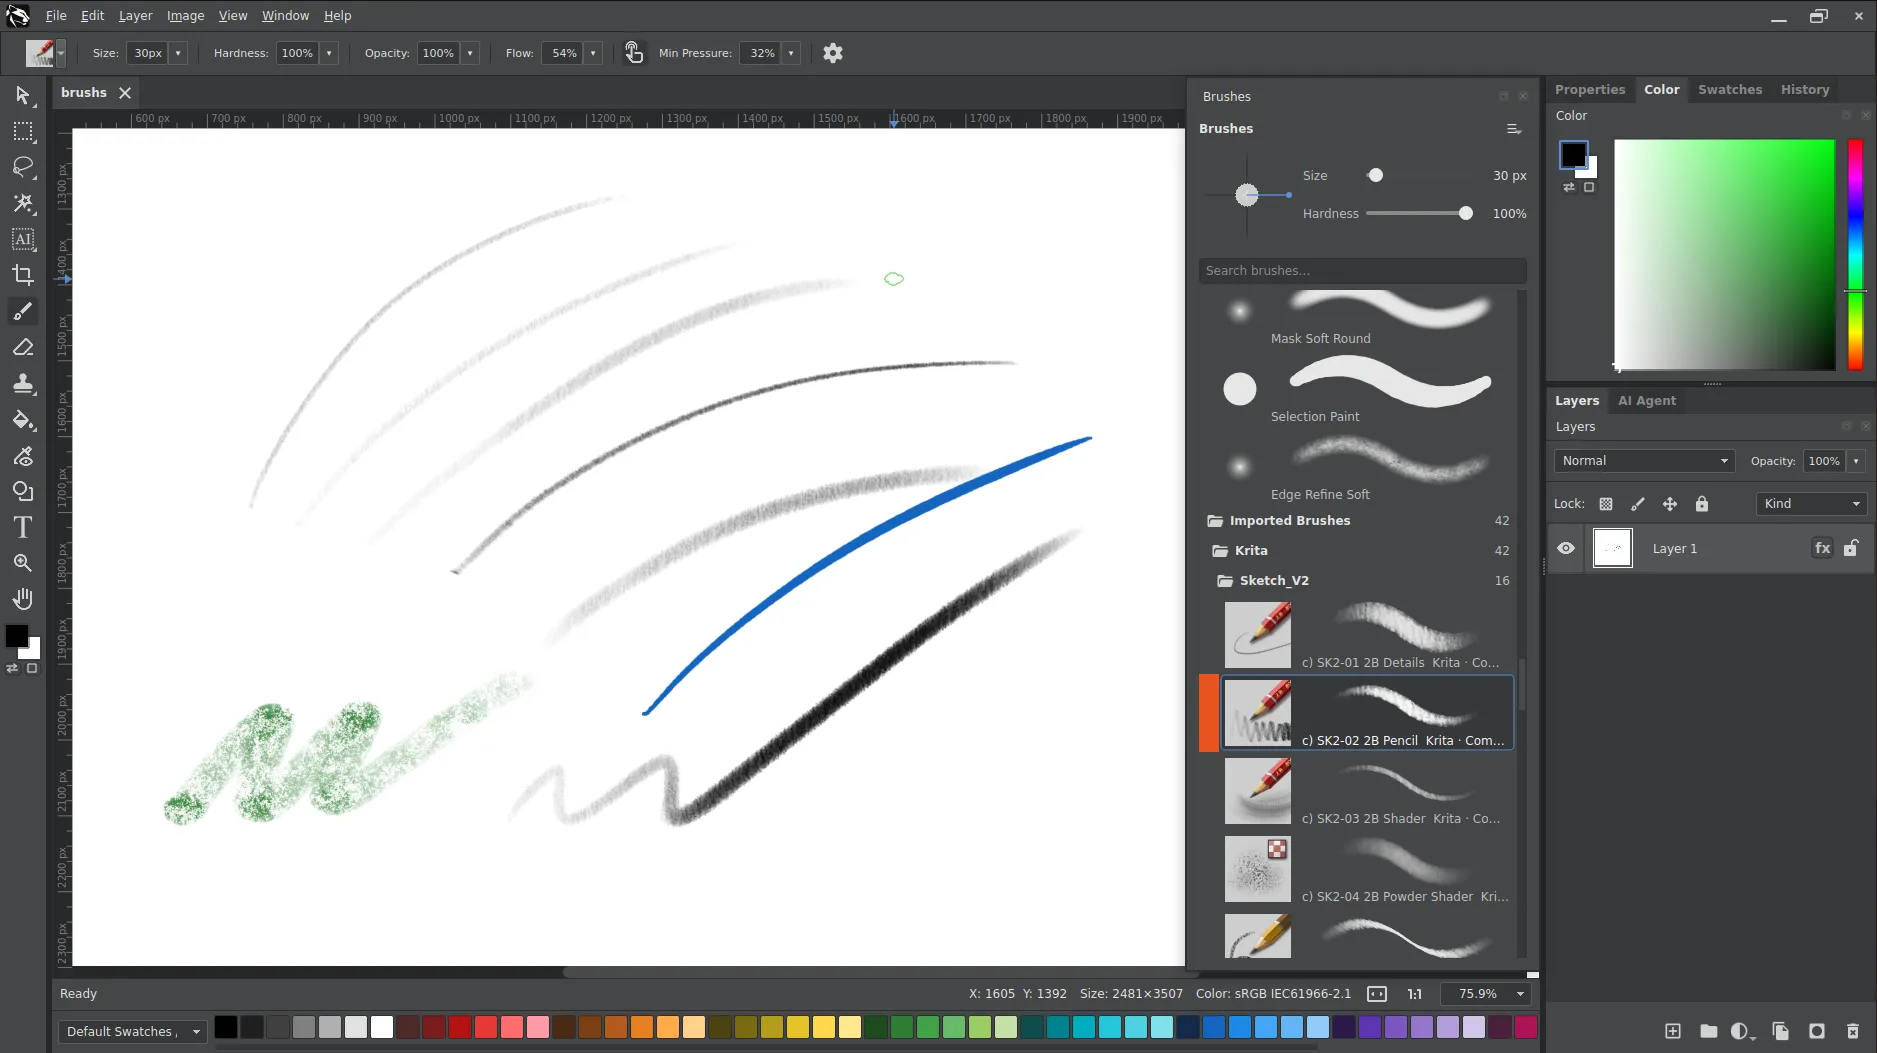The image size is (1877, 1053).
Task: Select the Clone Stamp tool
Action: pos(23,383)
